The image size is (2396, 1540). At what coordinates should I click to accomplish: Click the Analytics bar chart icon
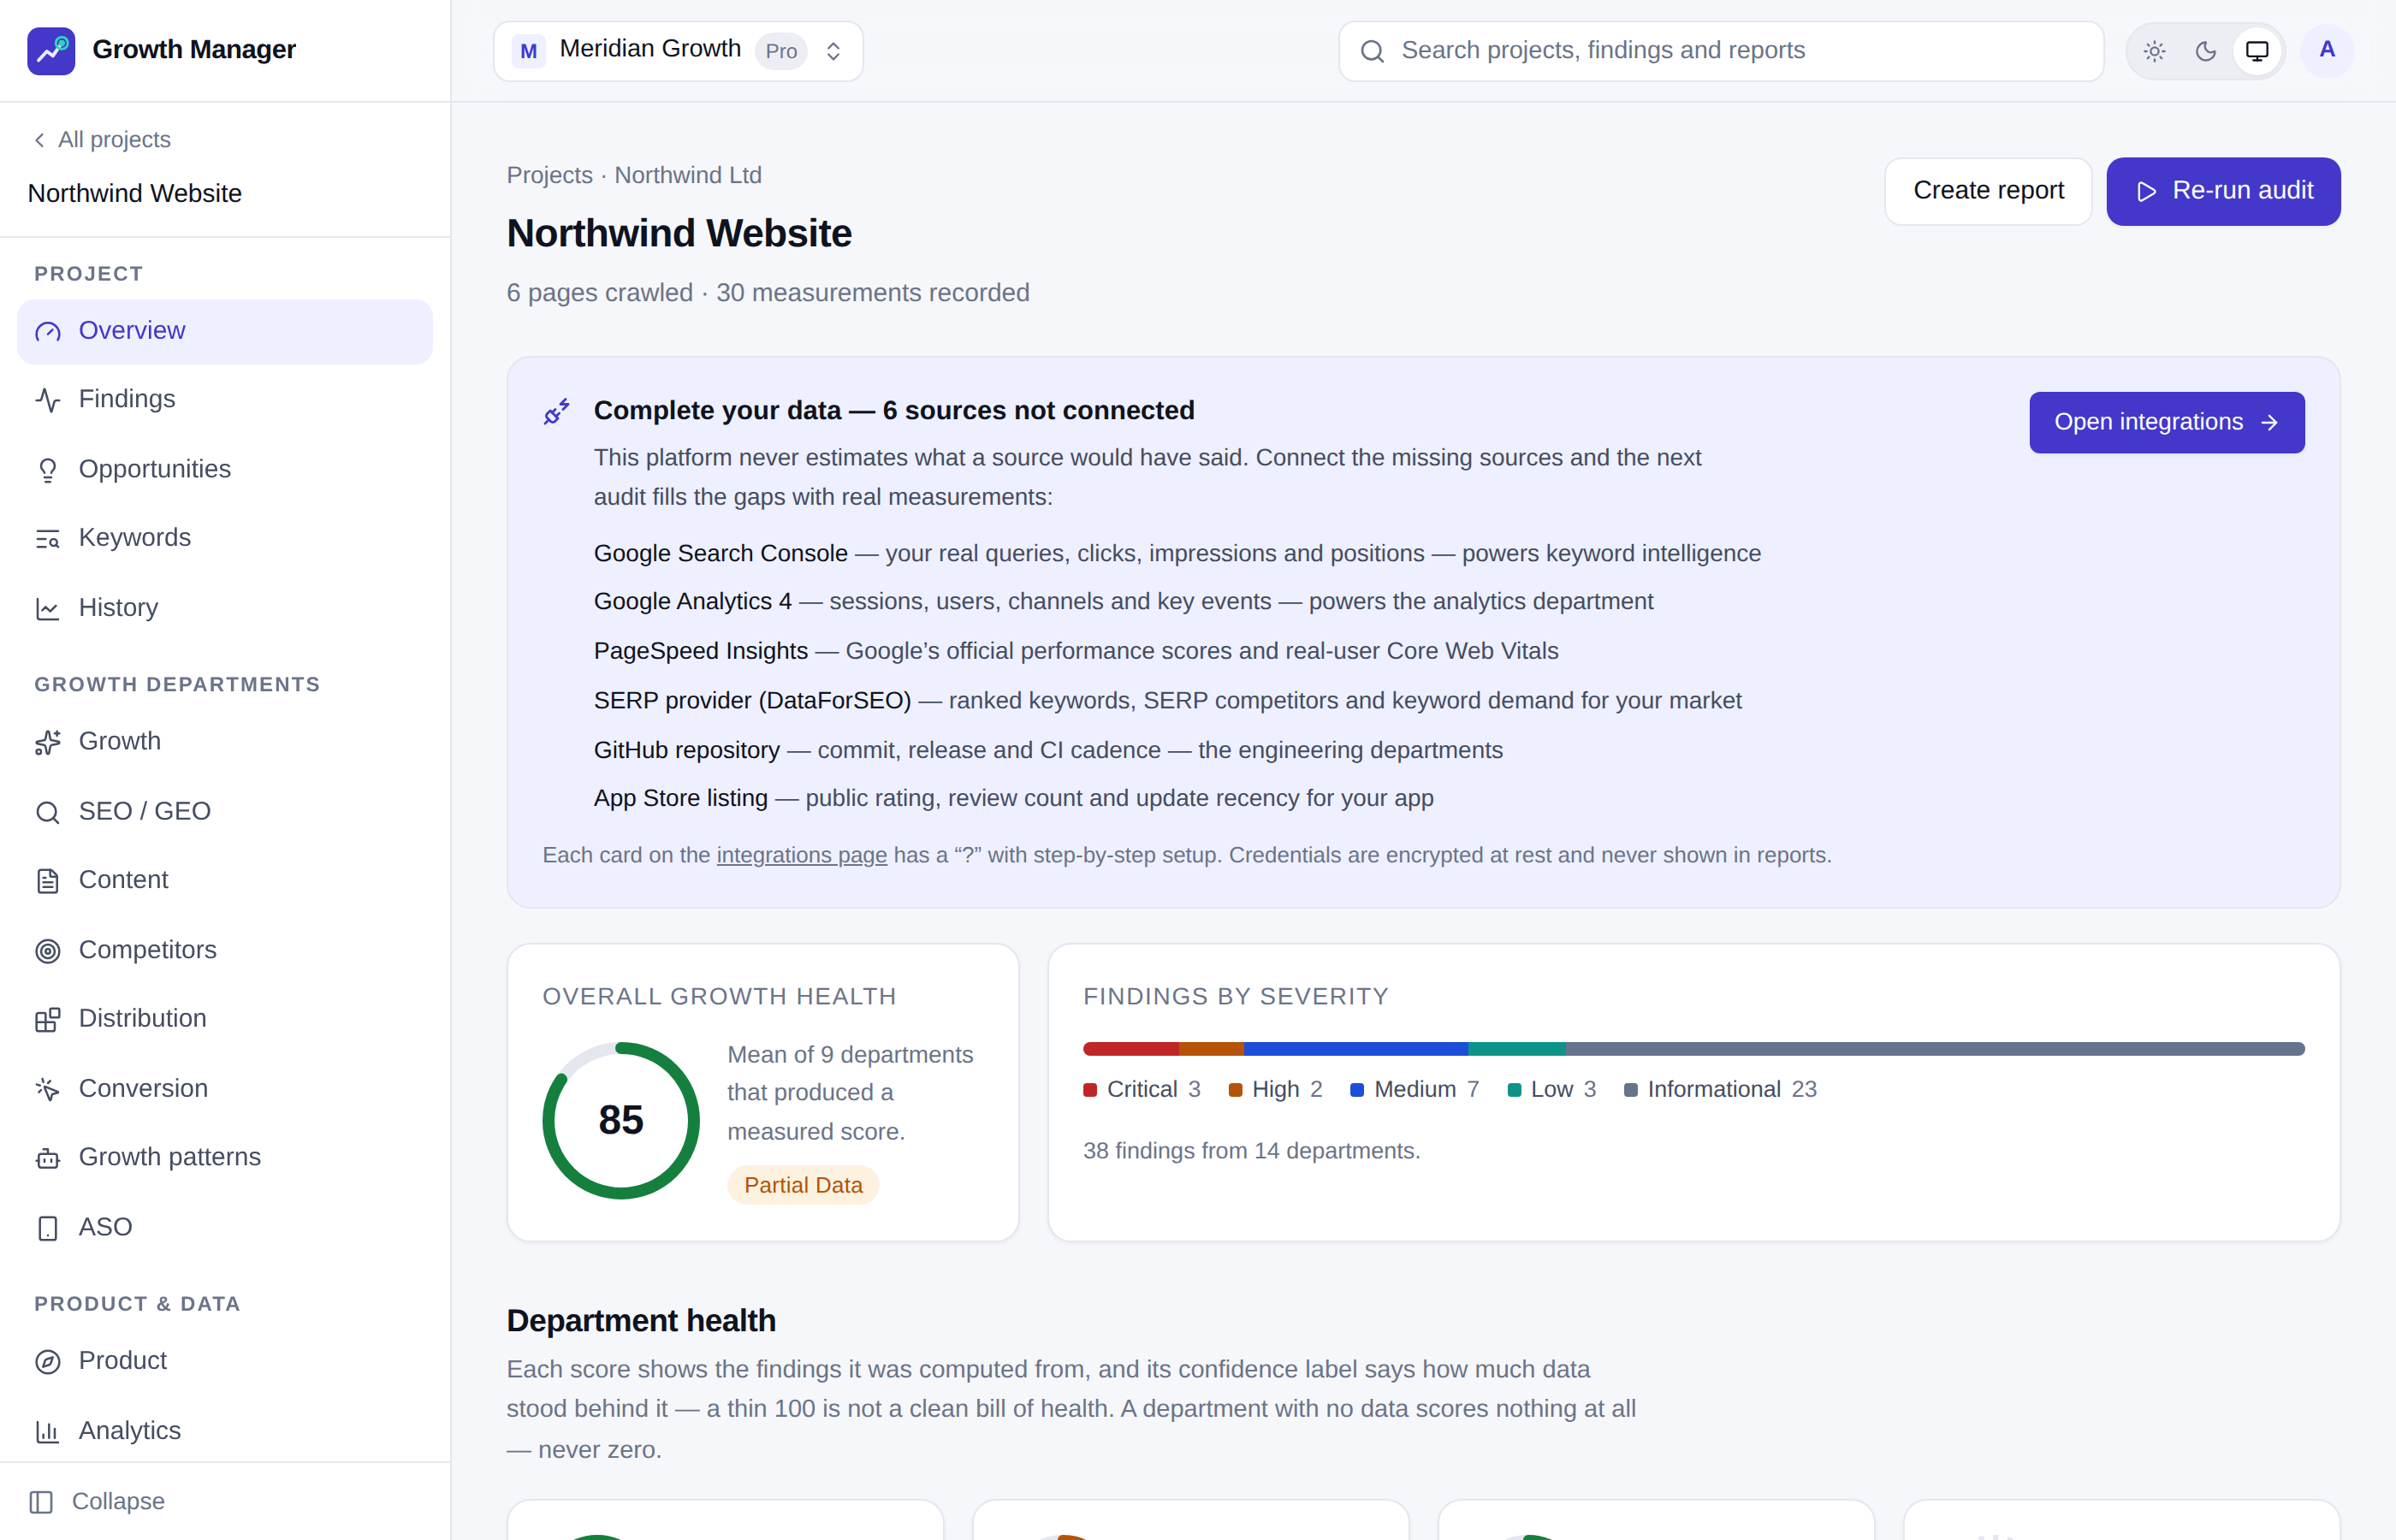(48, 1432)
